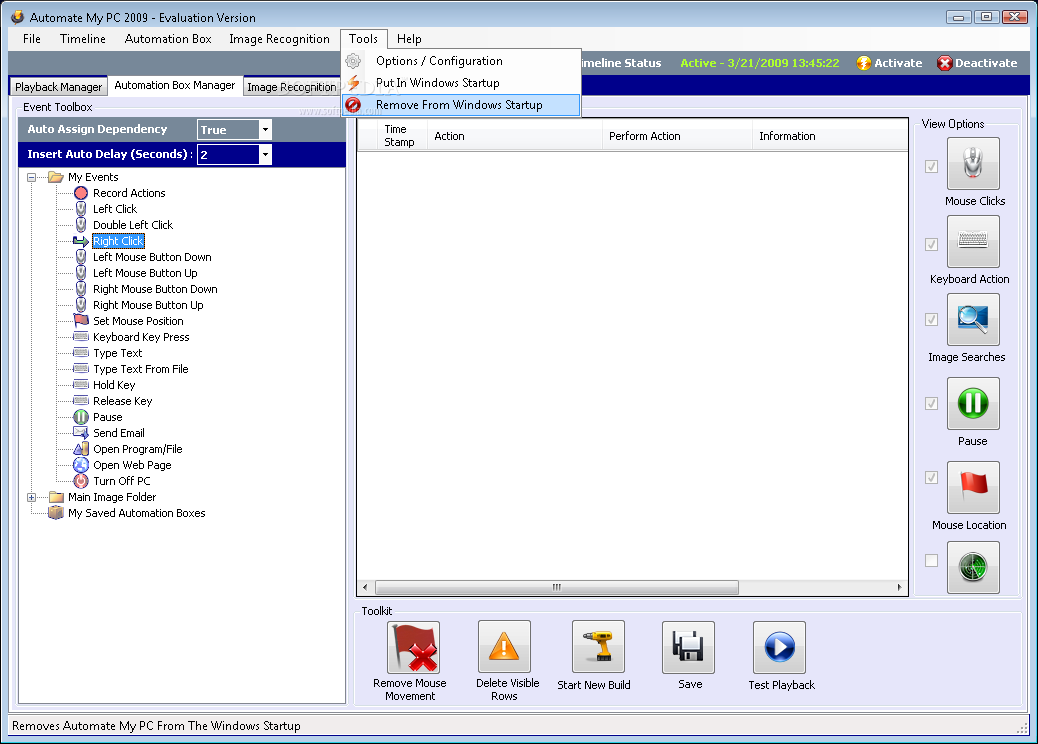
Task: Switch to the Image Recognition tab
Action: [x=292, y=87]
